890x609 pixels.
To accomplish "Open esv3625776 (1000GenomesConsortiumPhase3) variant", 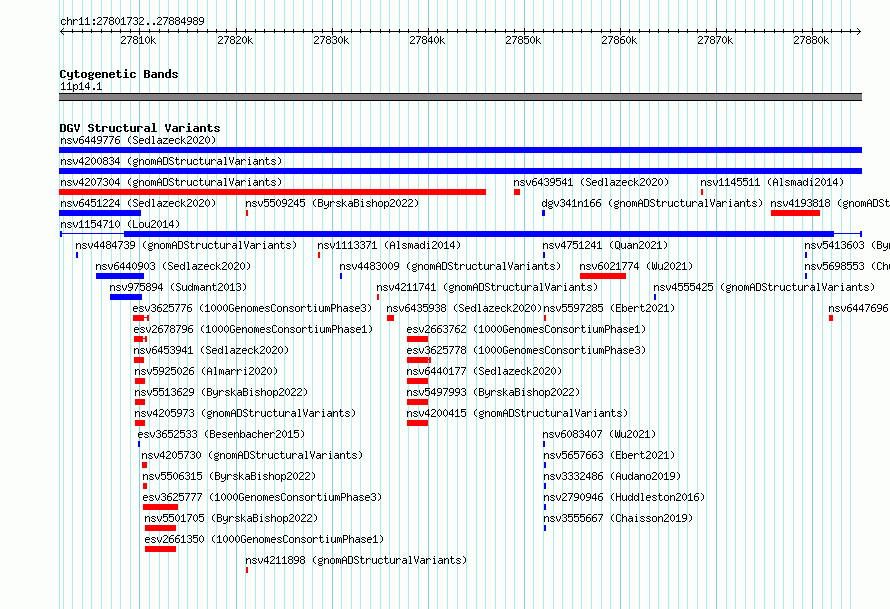I will (252, 308).
